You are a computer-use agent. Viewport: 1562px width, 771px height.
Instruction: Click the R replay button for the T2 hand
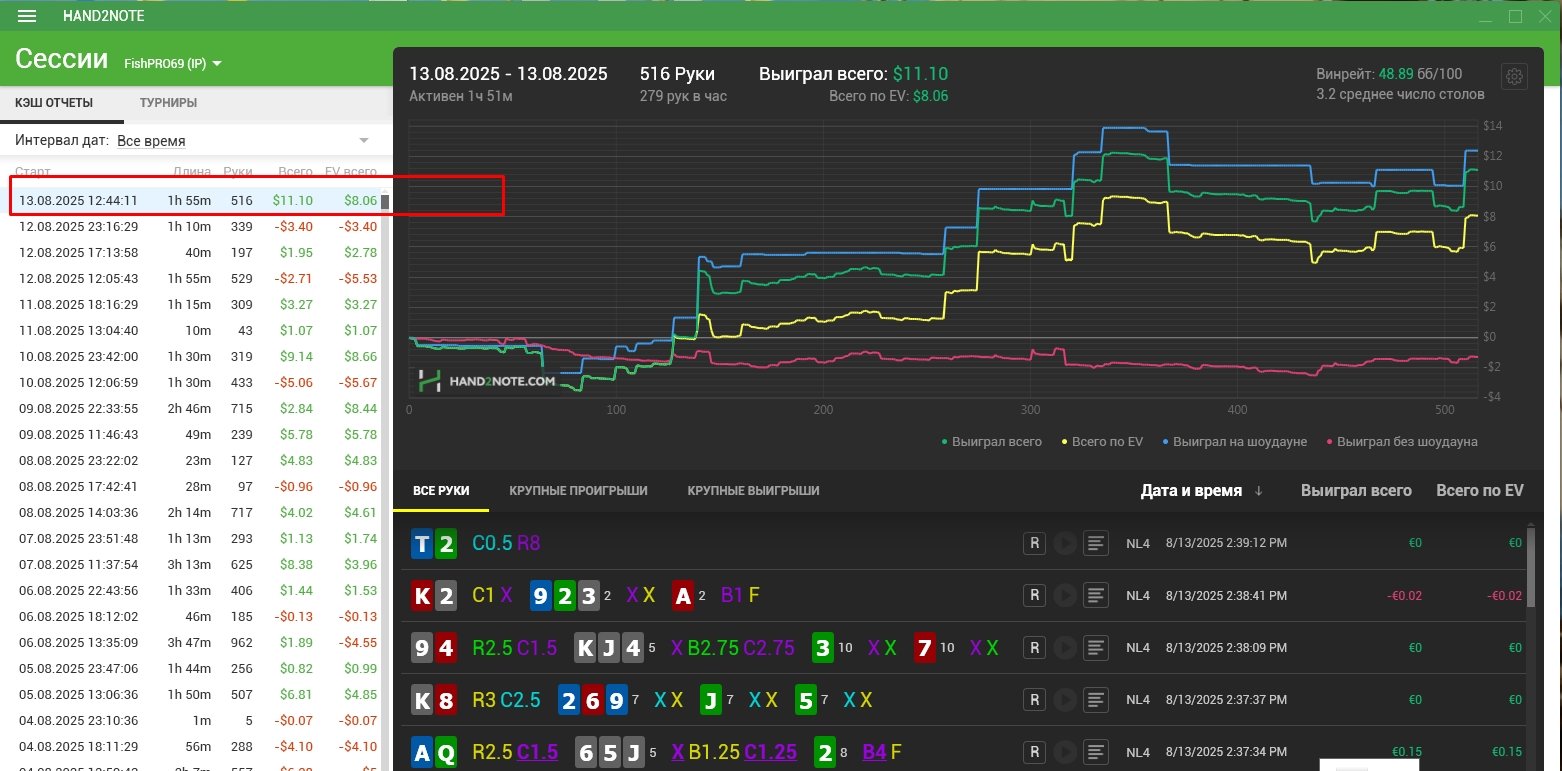[x=1034, y=543]
